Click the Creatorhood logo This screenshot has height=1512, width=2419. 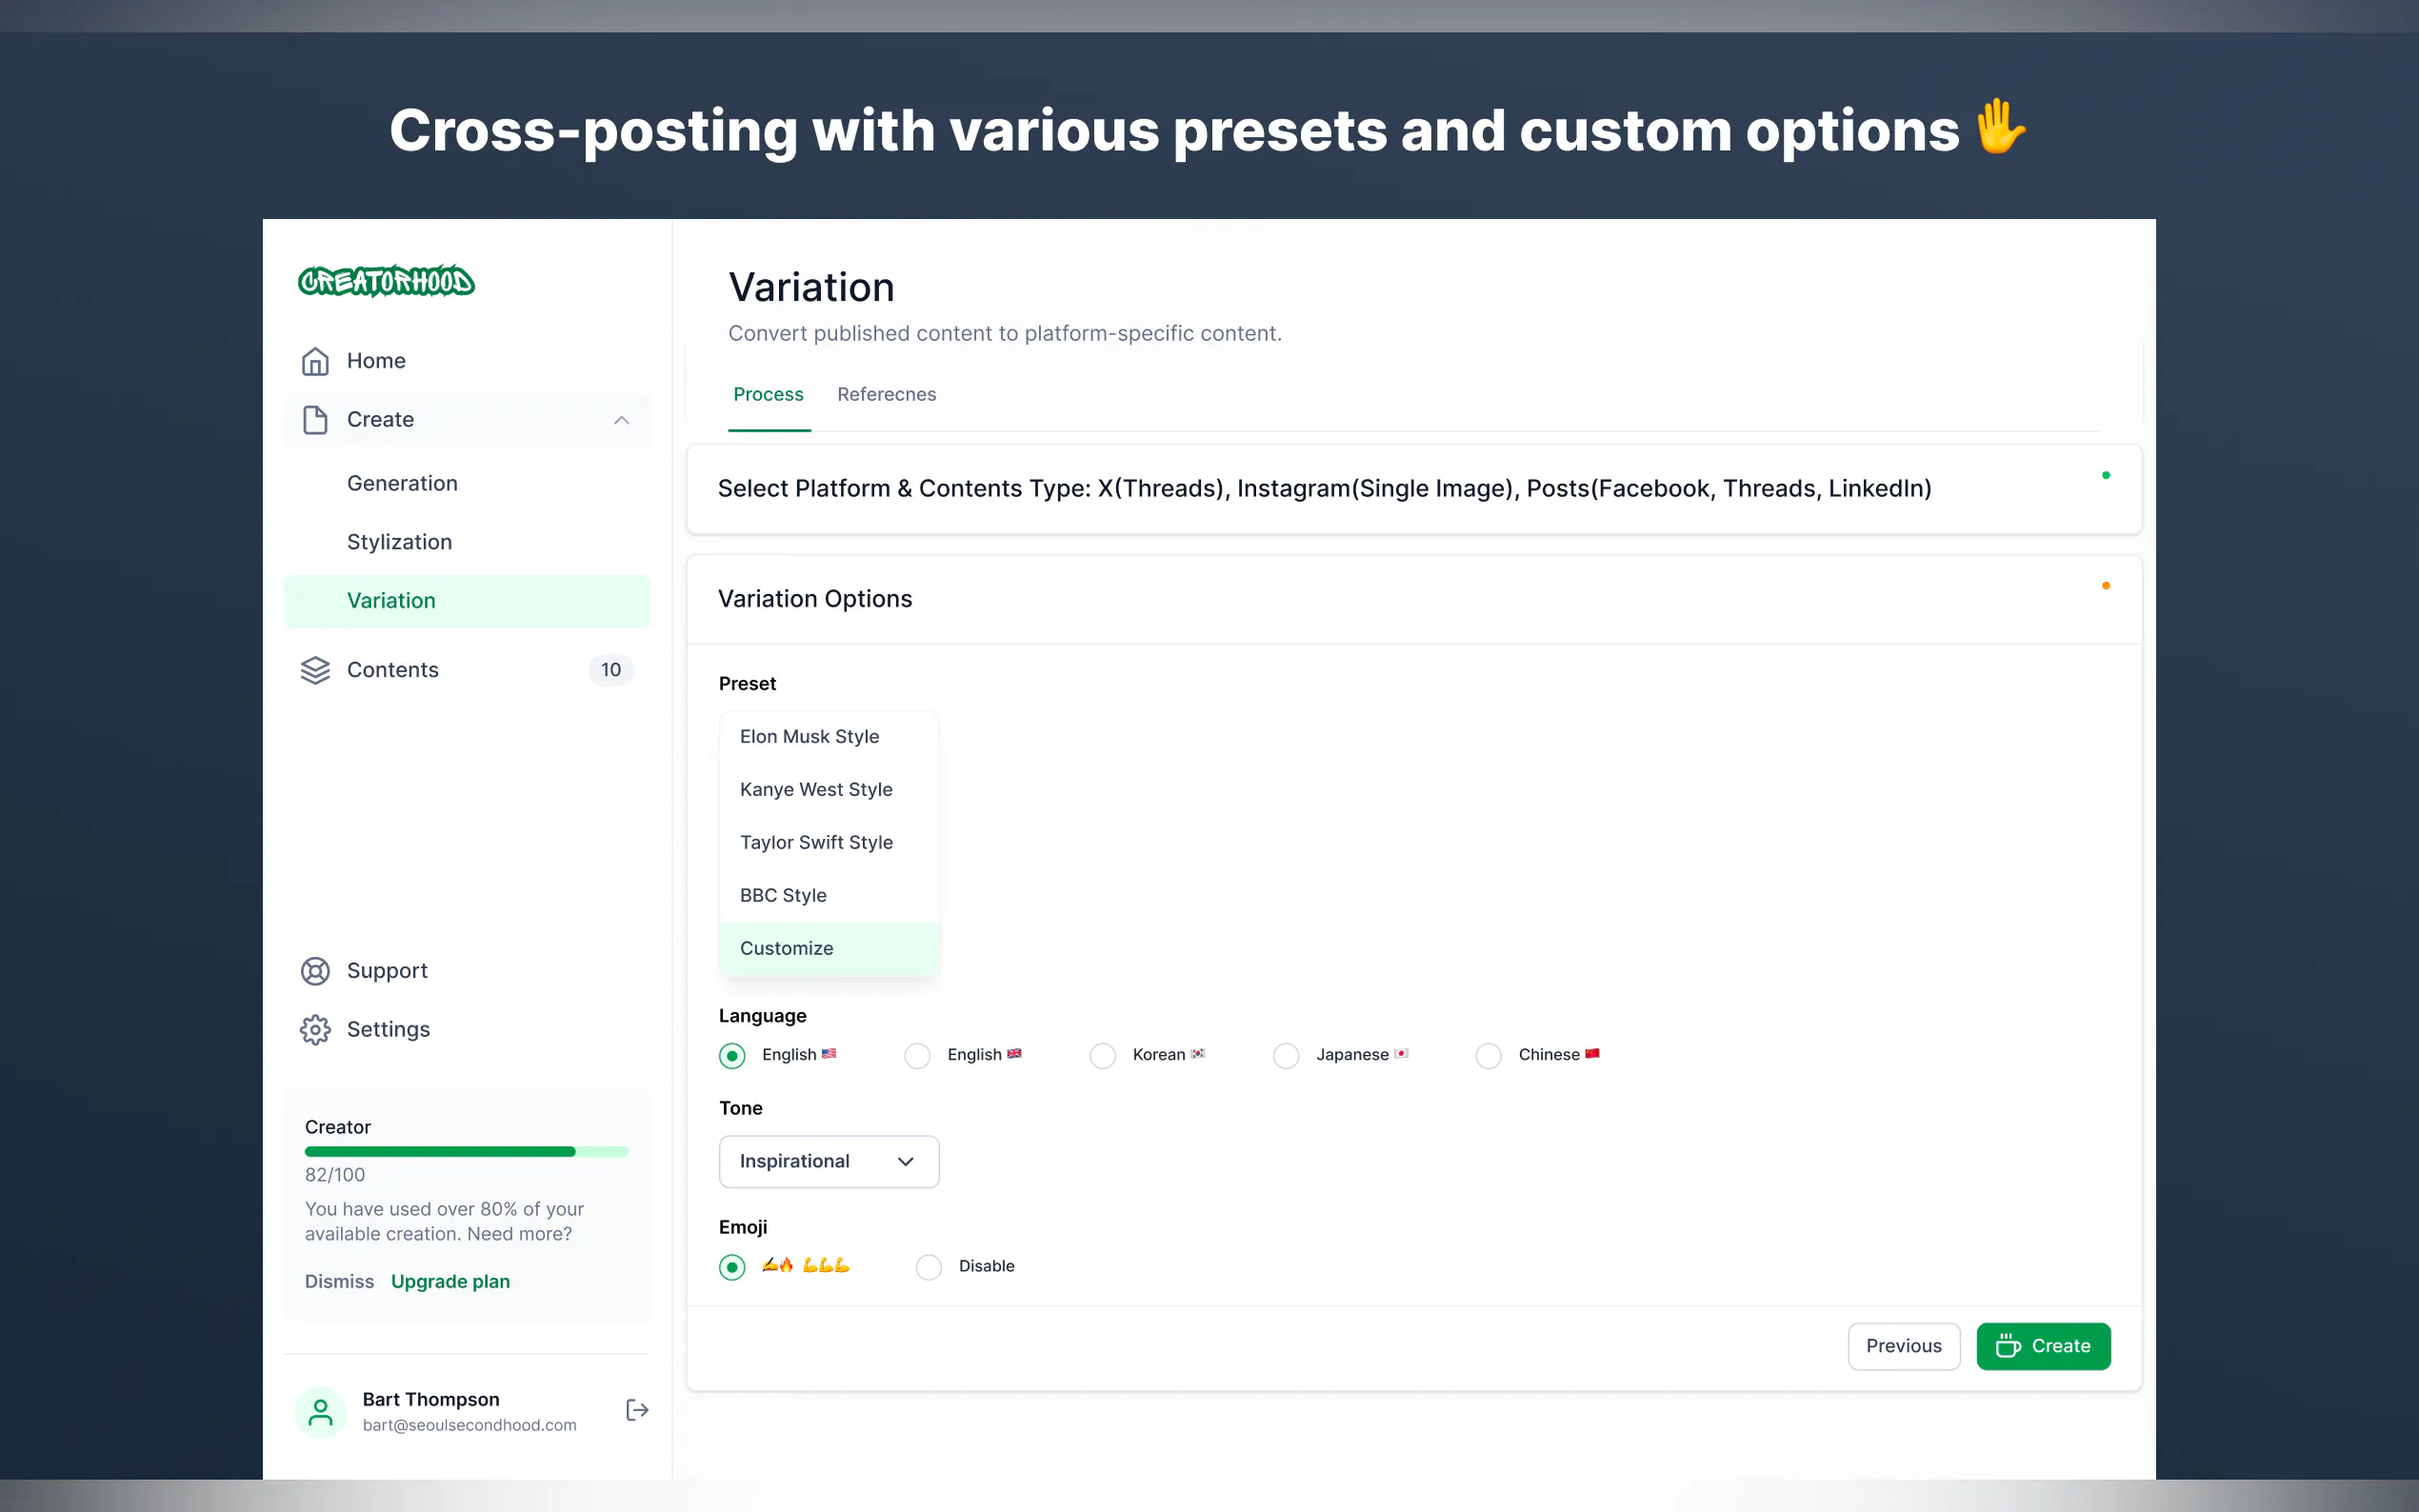pos(386,282)
